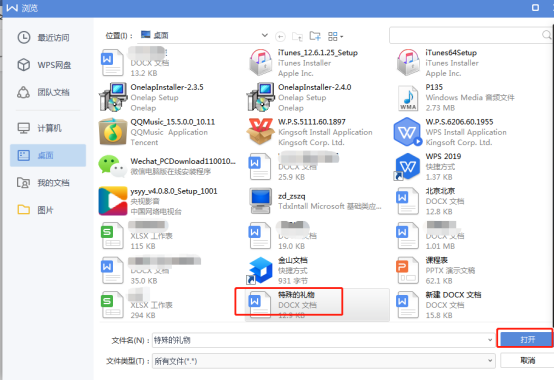
Task: Select the 金山文档 shortcut icon
Action: [x=260, y=271]
